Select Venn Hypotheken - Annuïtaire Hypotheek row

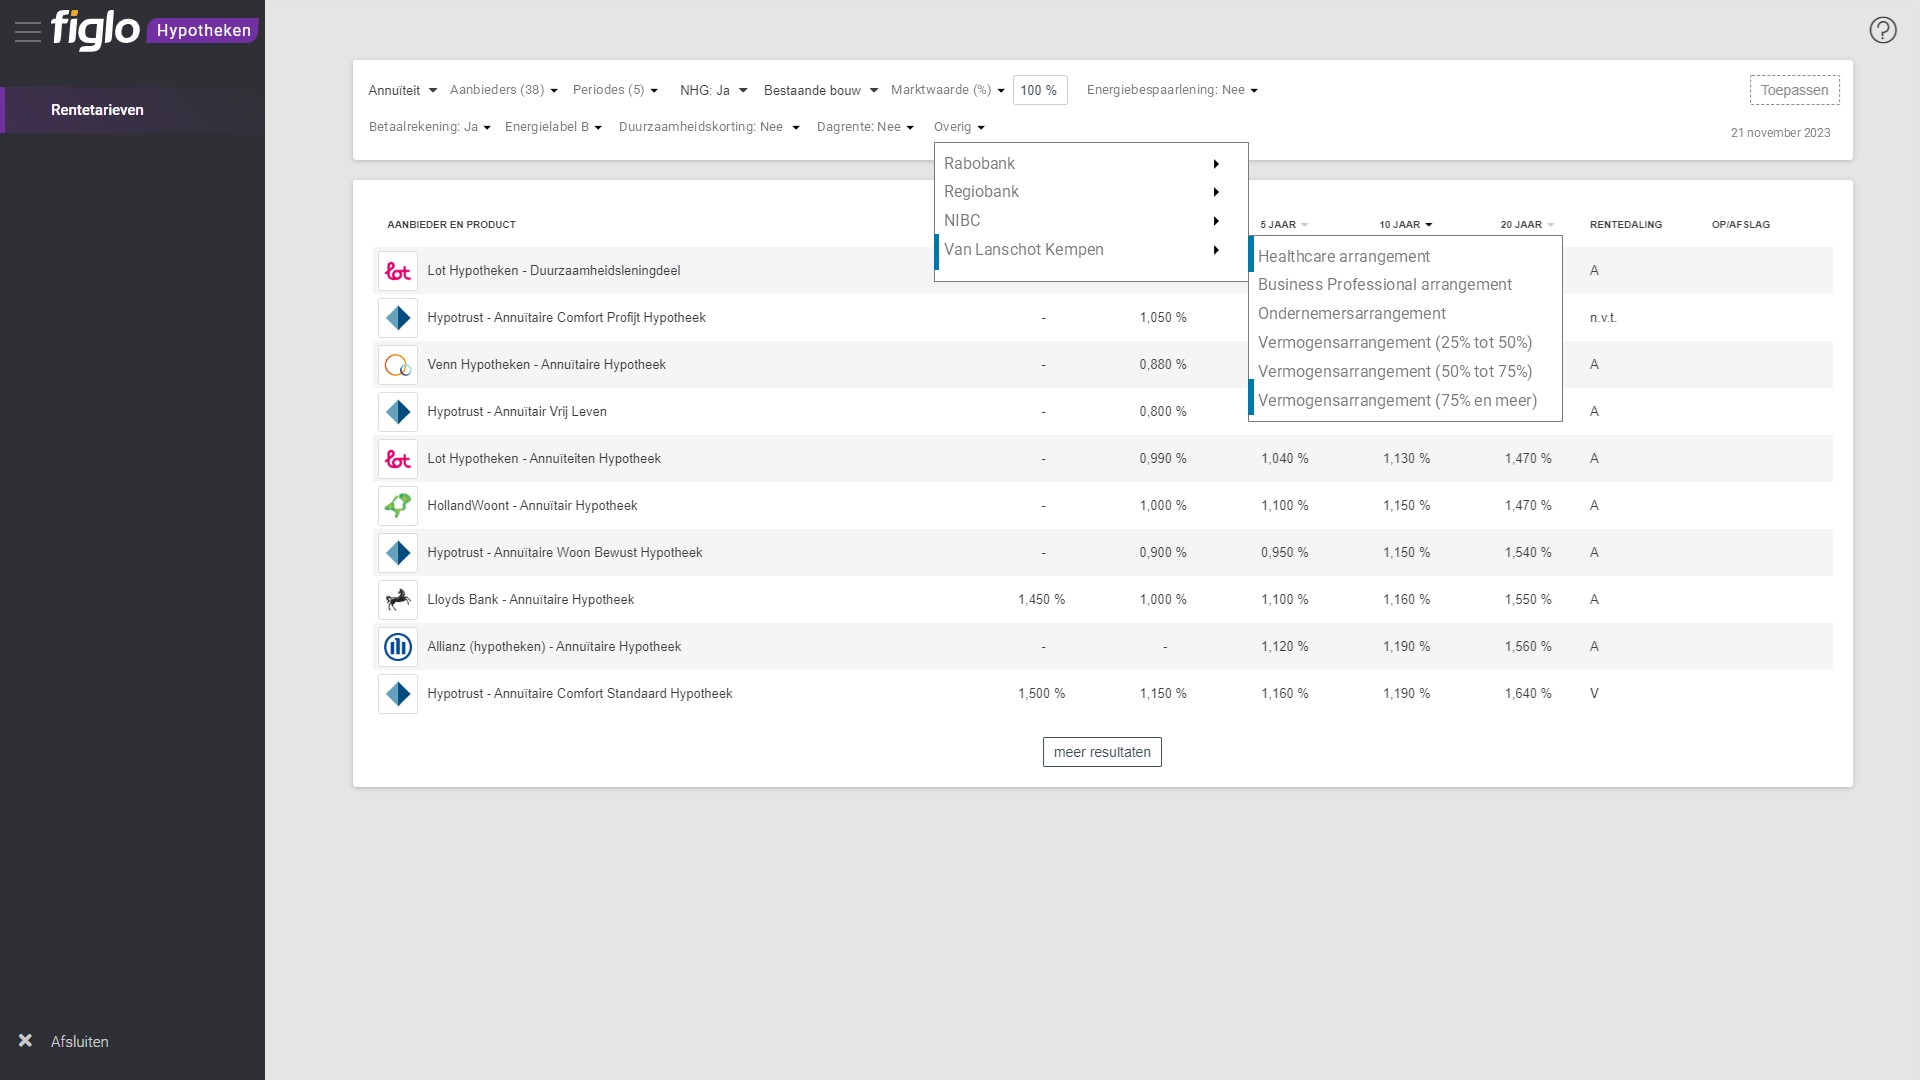pos(1103,365)
